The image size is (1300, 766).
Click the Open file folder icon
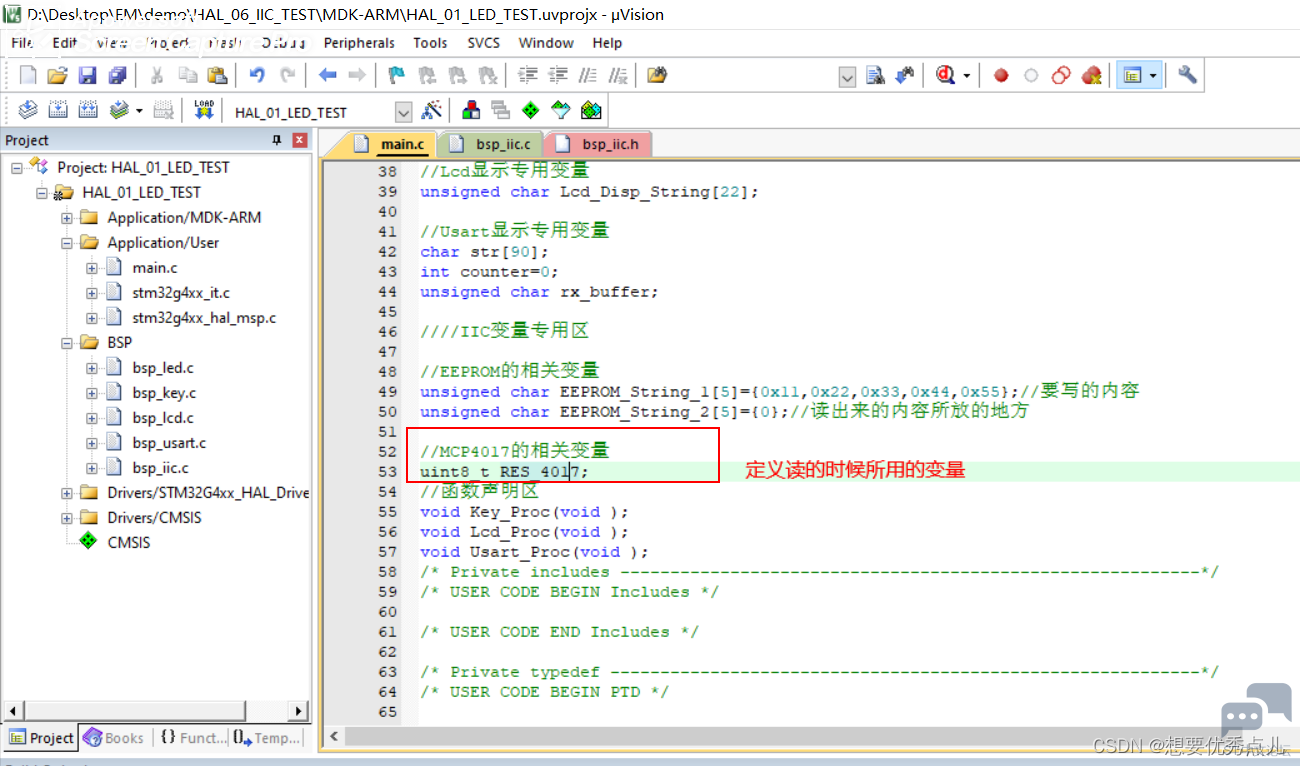point(58,75)
